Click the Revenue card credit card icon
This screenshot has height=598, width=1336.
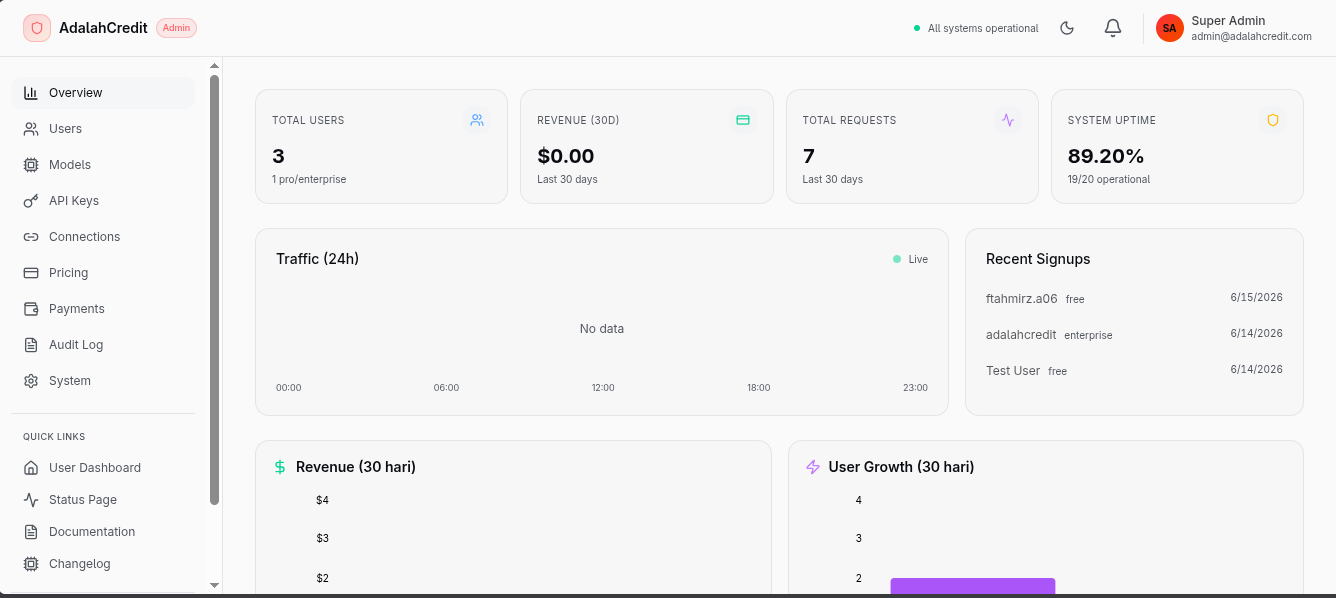point(743,120)
